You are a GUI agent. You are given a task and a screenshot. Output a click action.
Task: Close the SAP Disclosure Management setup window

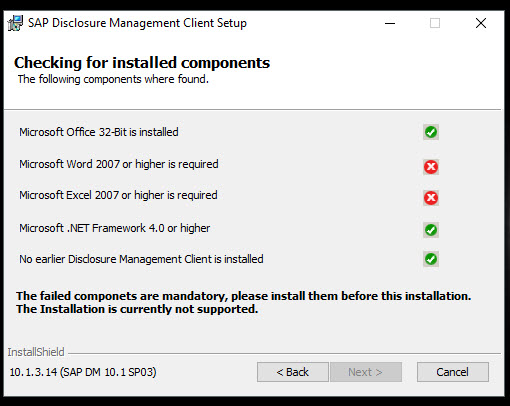point(481,23)
